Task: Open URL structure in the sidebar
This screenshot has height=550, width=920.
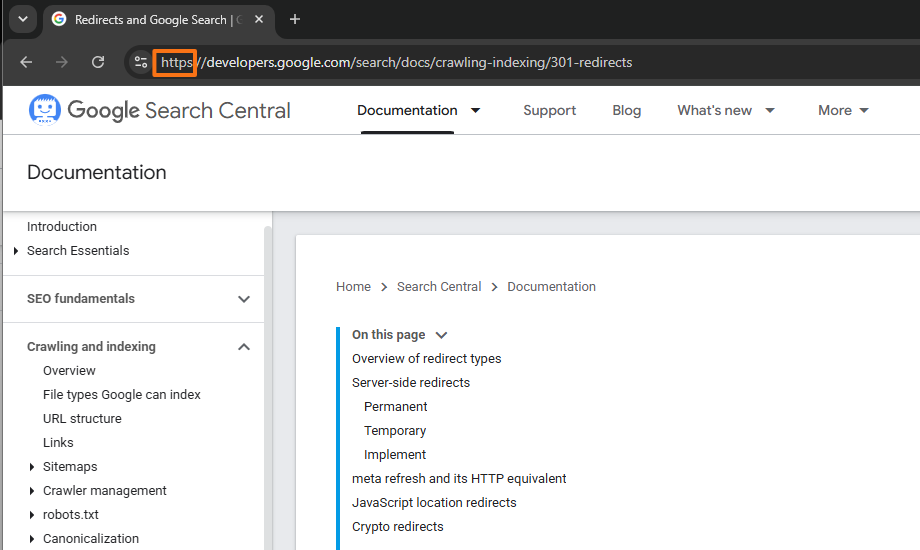Action: click(x=82, y=419)
